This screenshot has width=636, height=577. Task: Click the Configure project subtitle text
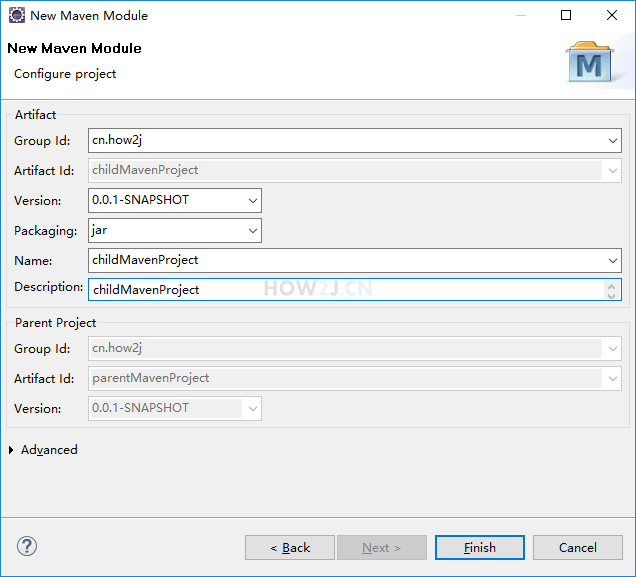65,74
